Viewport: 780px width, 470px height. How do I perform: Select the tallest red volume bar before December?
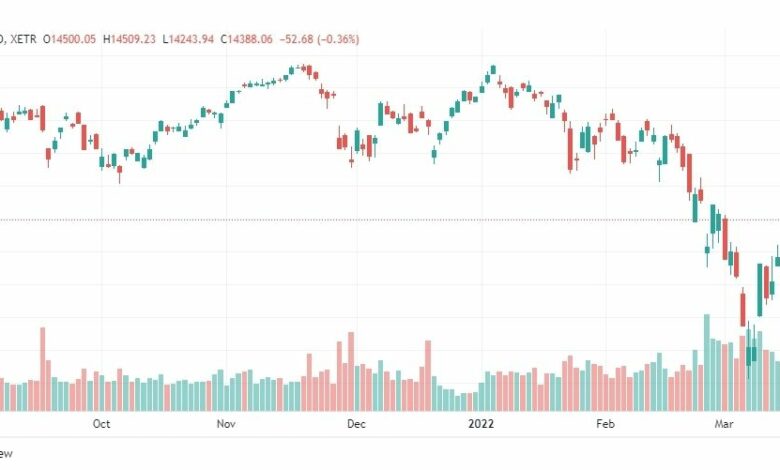tap(351, 372)
